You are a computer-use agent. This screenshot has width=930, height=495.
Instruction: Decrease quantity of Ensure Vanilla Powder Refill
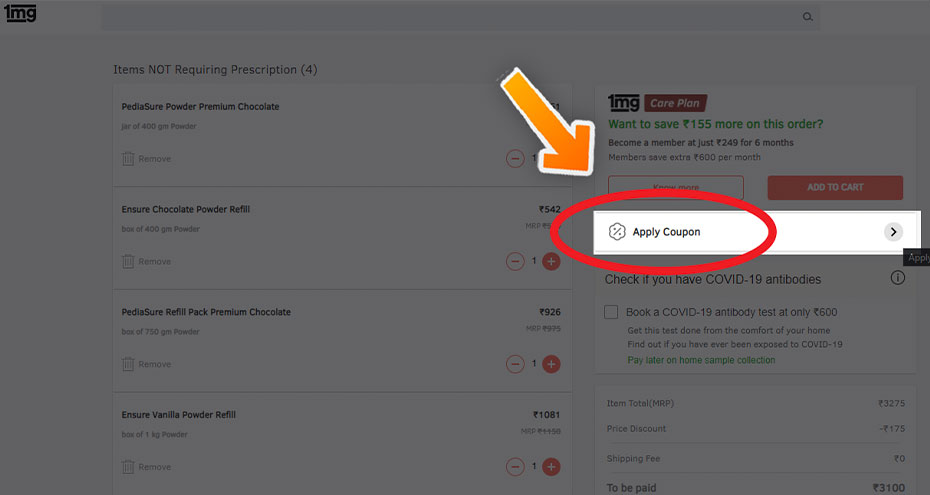pyautogui.click(x=515, y=467)
